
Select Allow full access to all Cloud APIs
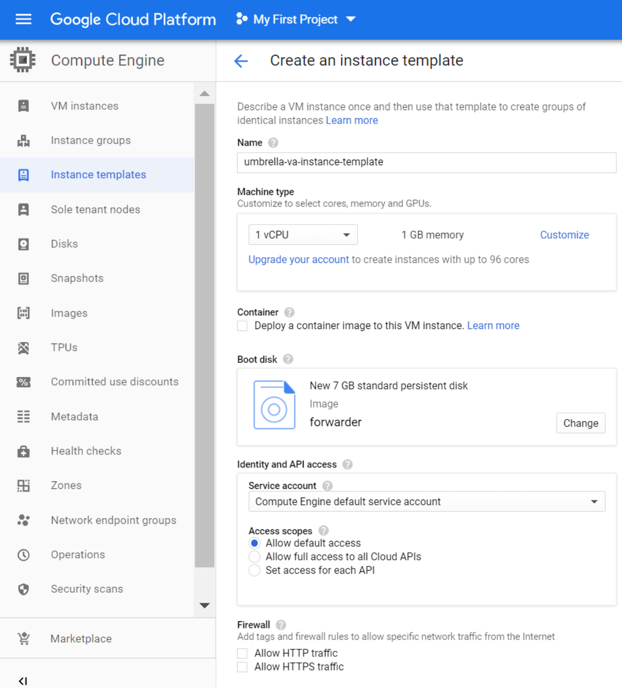(254, 557)
